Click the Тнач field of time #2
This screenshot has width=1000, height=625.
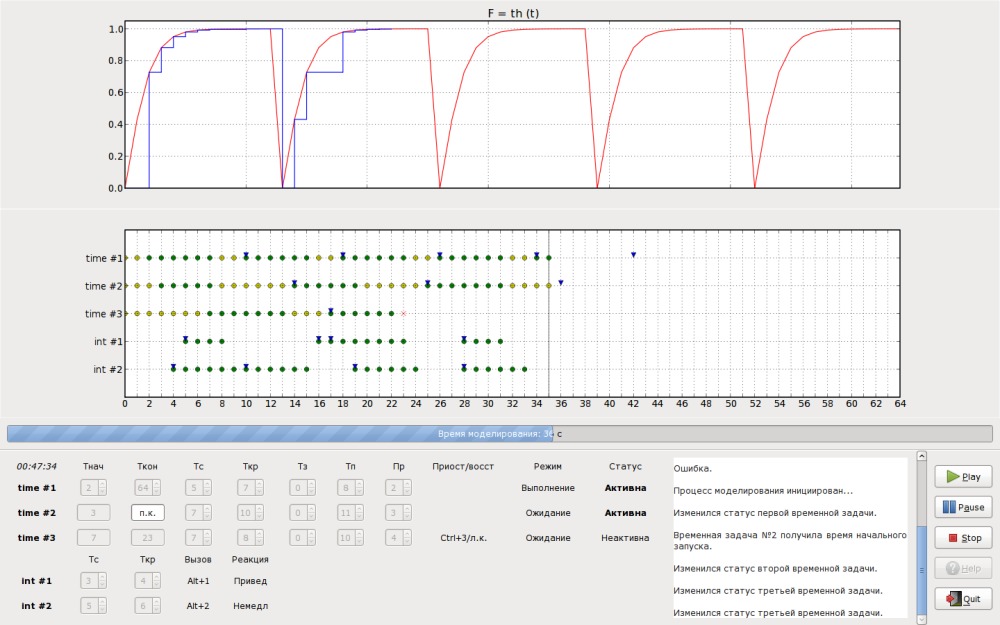[x=93, y=513]
